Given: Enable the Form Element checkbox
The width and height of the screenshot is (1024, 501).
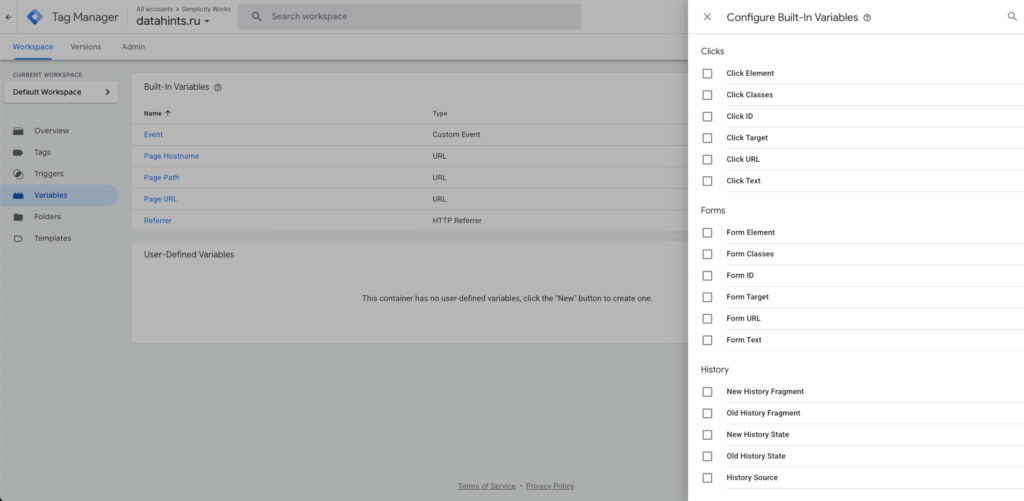Looking at the screenshot, I should click(x=707, y=233).
